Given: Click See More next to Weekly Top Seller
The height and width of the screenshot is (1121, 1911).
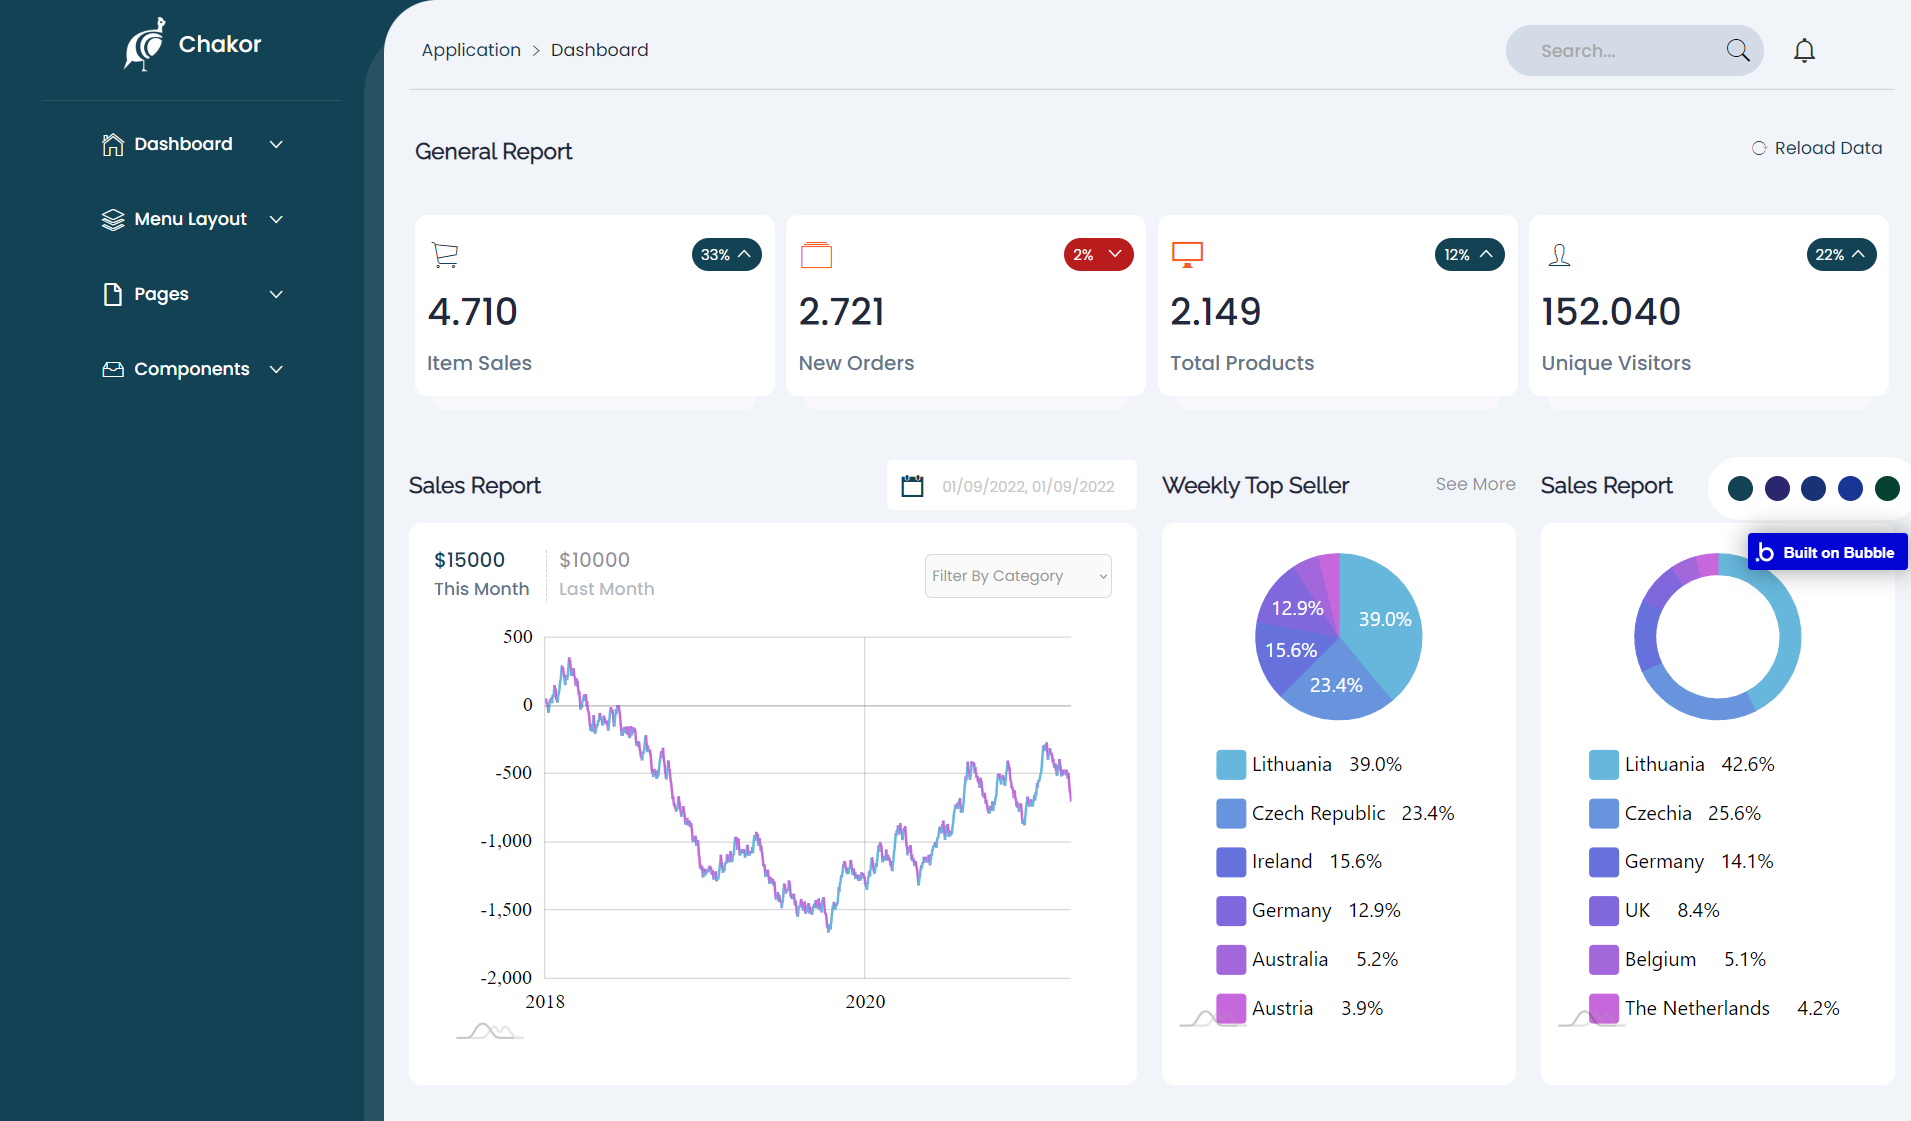Looking at the screenshot, I should 1475,484.
